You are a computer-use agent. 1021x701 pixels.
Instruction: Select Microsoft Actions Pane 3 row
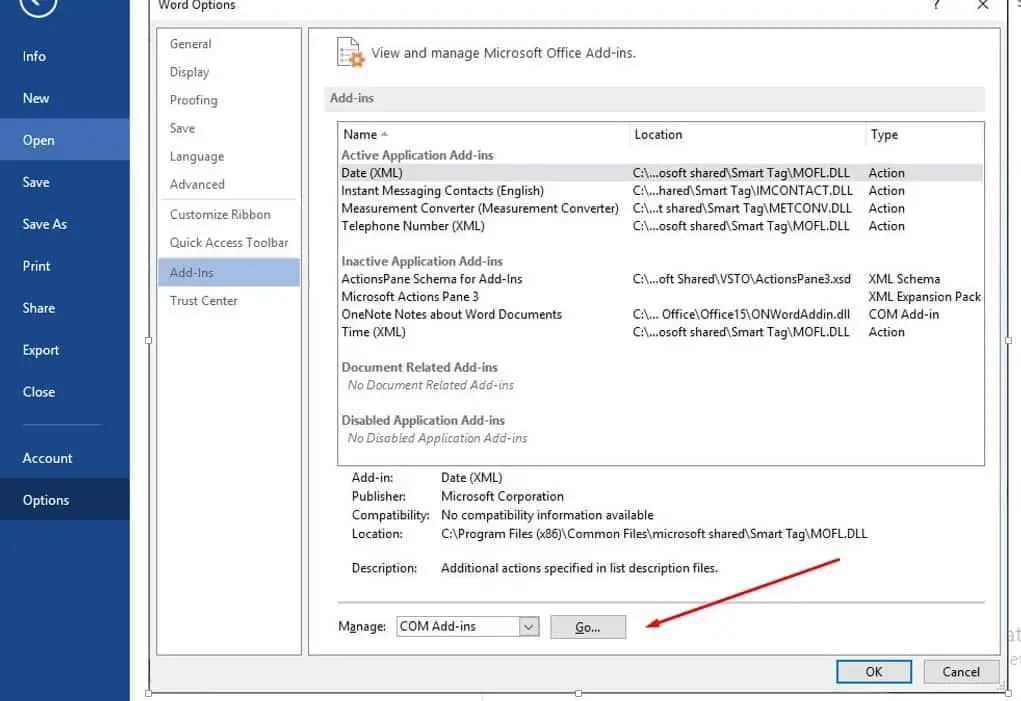coord(660,297)
